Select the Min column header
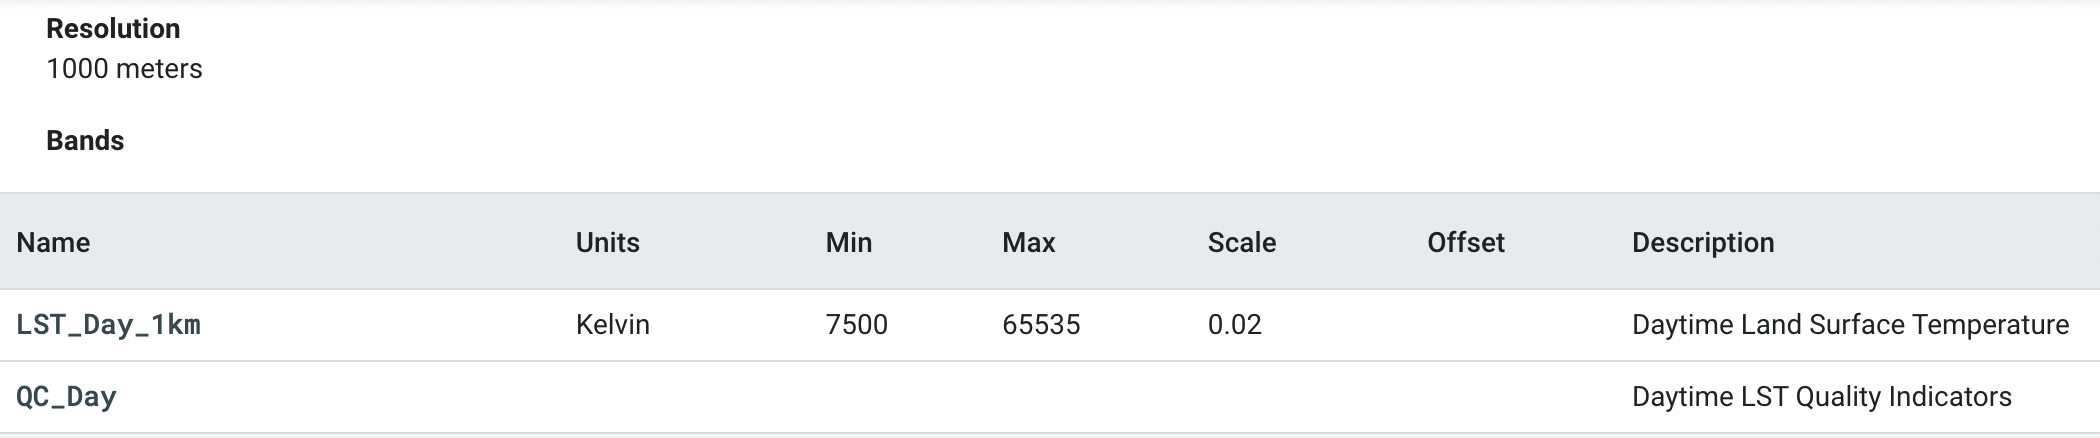The width and height of the screenshot is (2100, 438). tap(848, 243)
